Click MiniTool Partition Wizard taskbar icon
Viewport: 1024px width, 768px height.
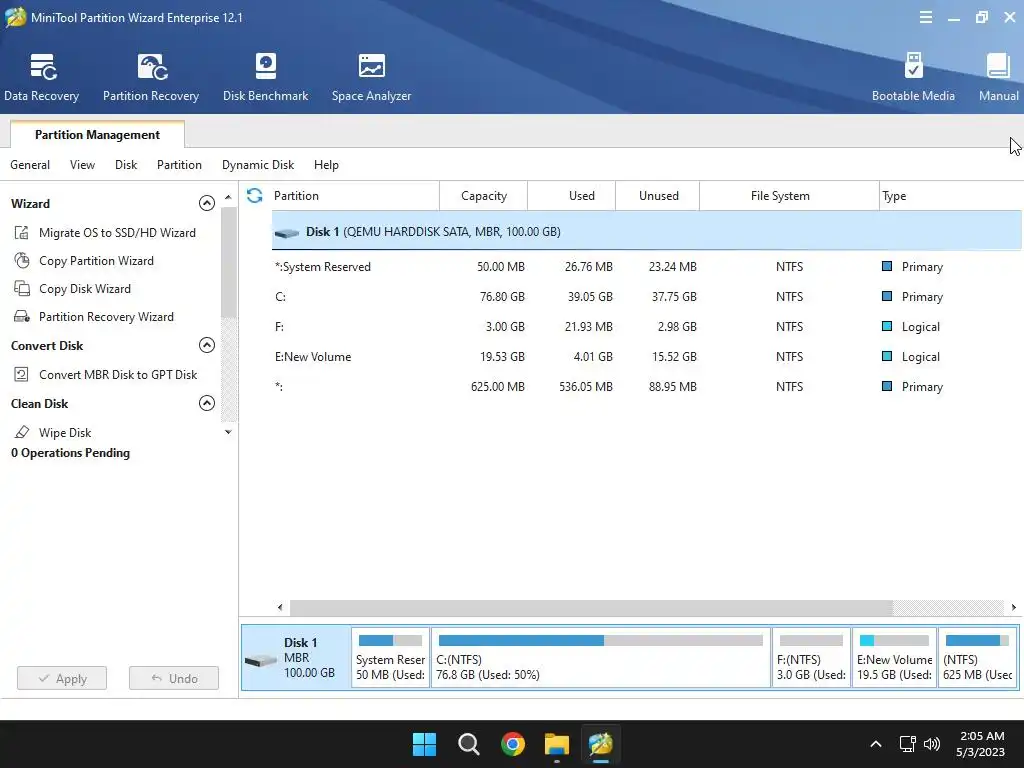coord(600,744)
